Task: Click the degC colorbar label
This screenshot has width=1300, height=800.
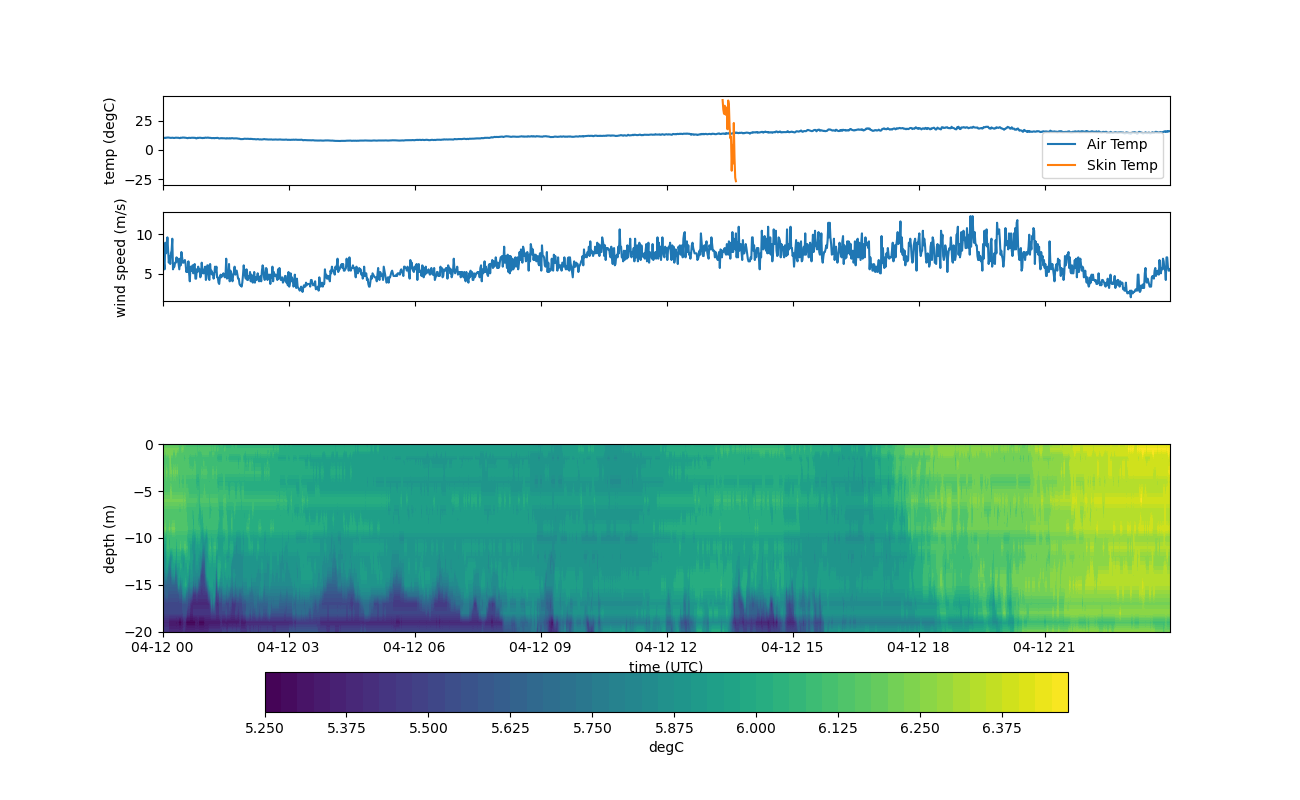Action: point(666,747)
